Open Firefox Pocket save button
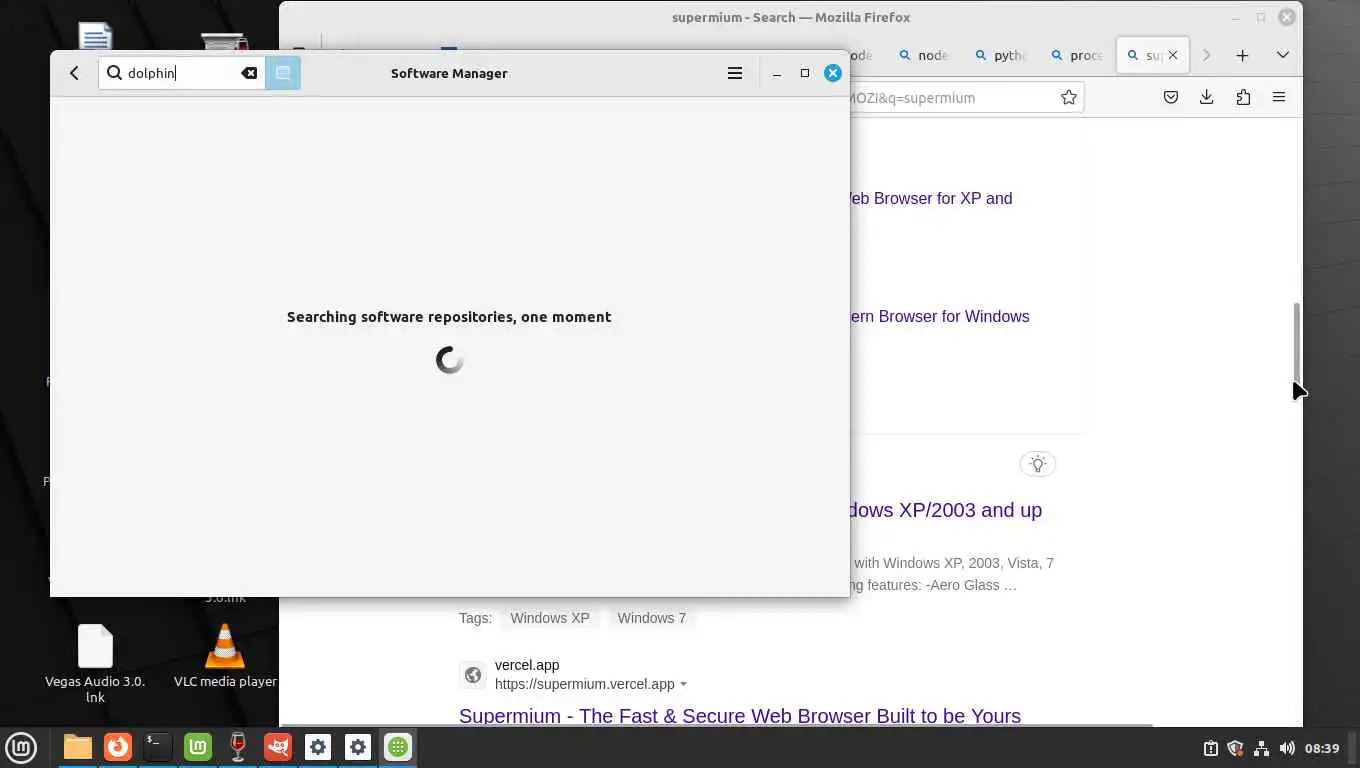Screen dimensions: 1360x768 click(x=1171, y=97)
